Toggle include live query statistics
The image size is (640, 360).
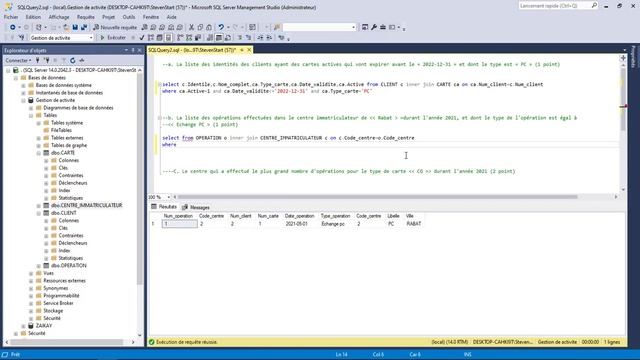pos(189,38)
